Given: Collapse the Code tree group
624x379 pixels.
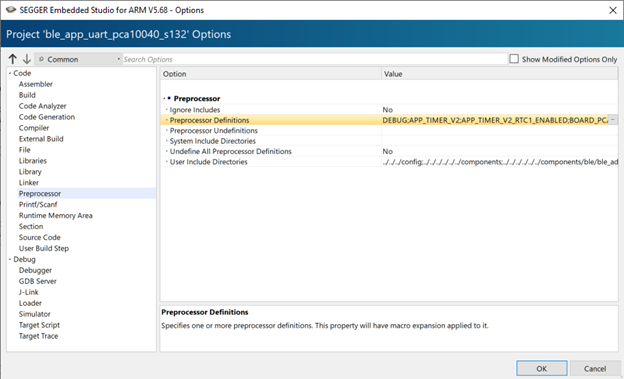Looking at the screenshot, I should coord(10,73).
